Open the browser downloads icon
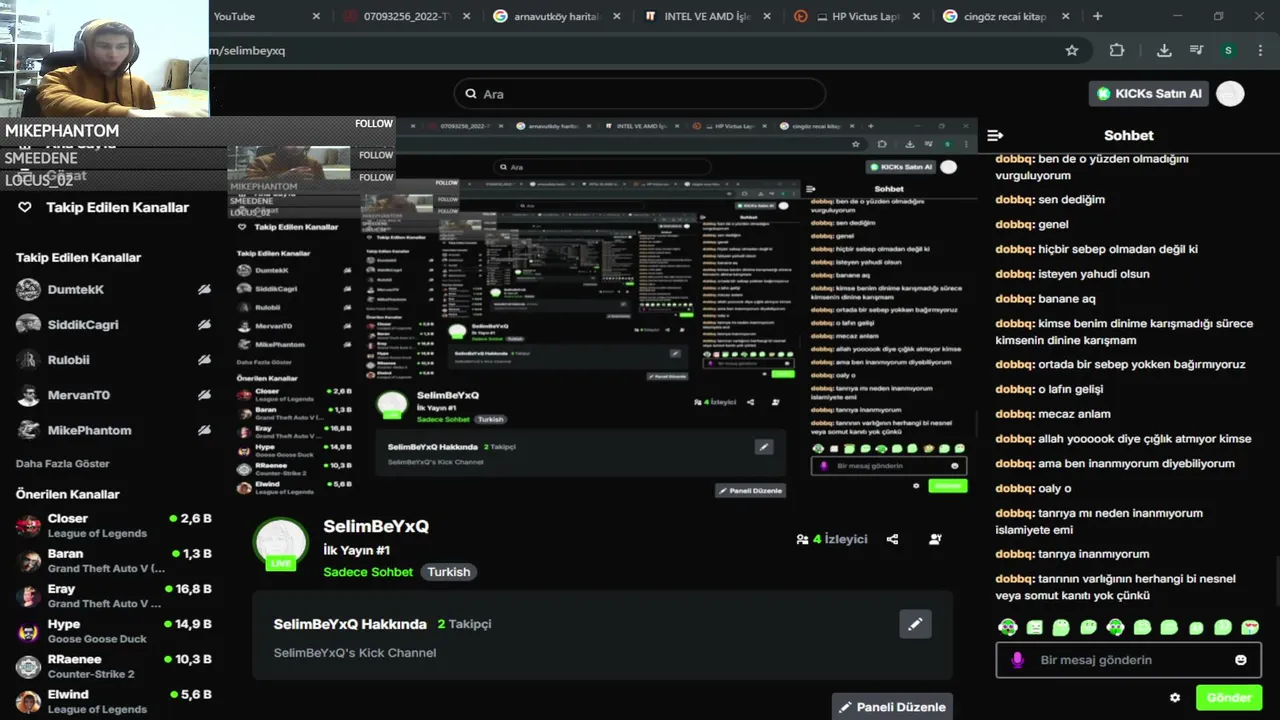1280x720 pixels. tap(1164, 50)
